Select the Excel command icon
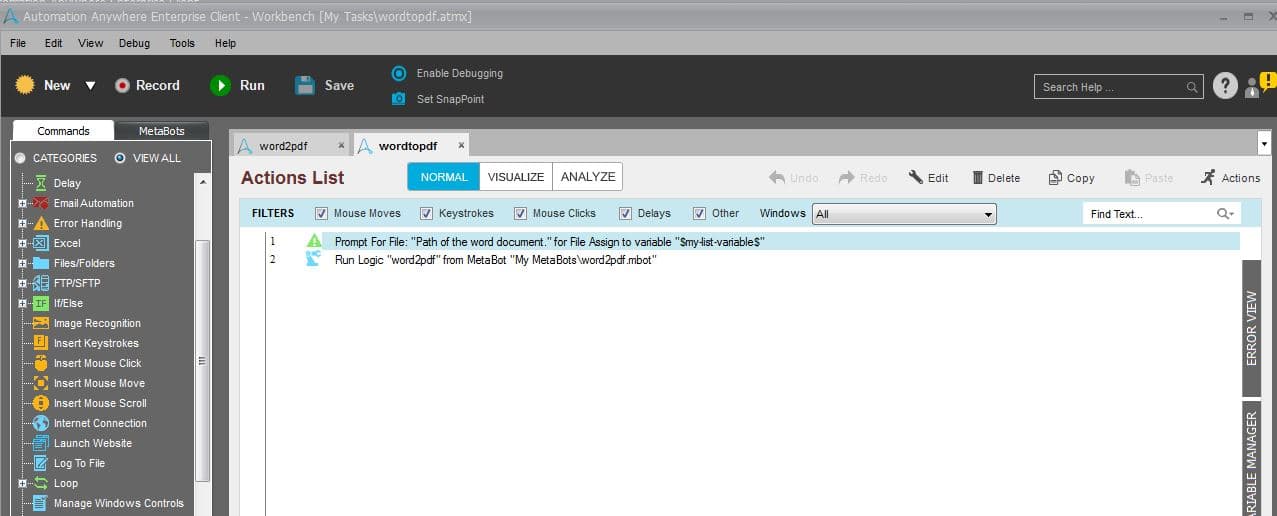The width and height of the screenshot is (1277, 516). coord(41,243)
